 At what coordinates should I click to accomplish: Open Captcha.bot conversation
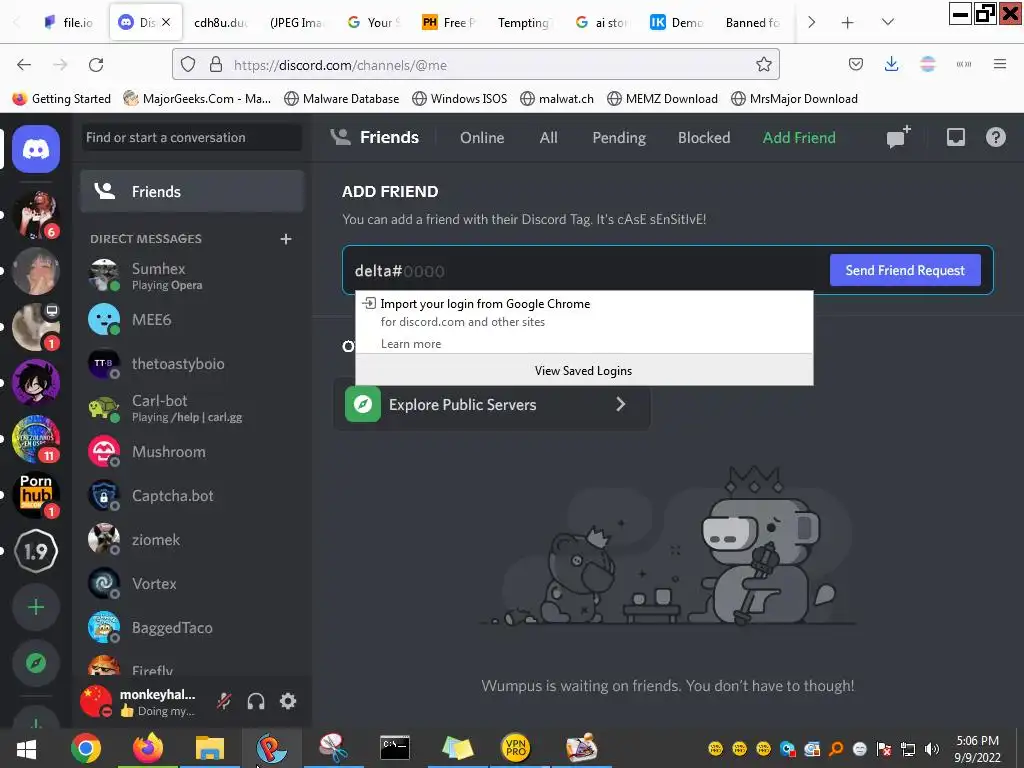pos(192,496)
